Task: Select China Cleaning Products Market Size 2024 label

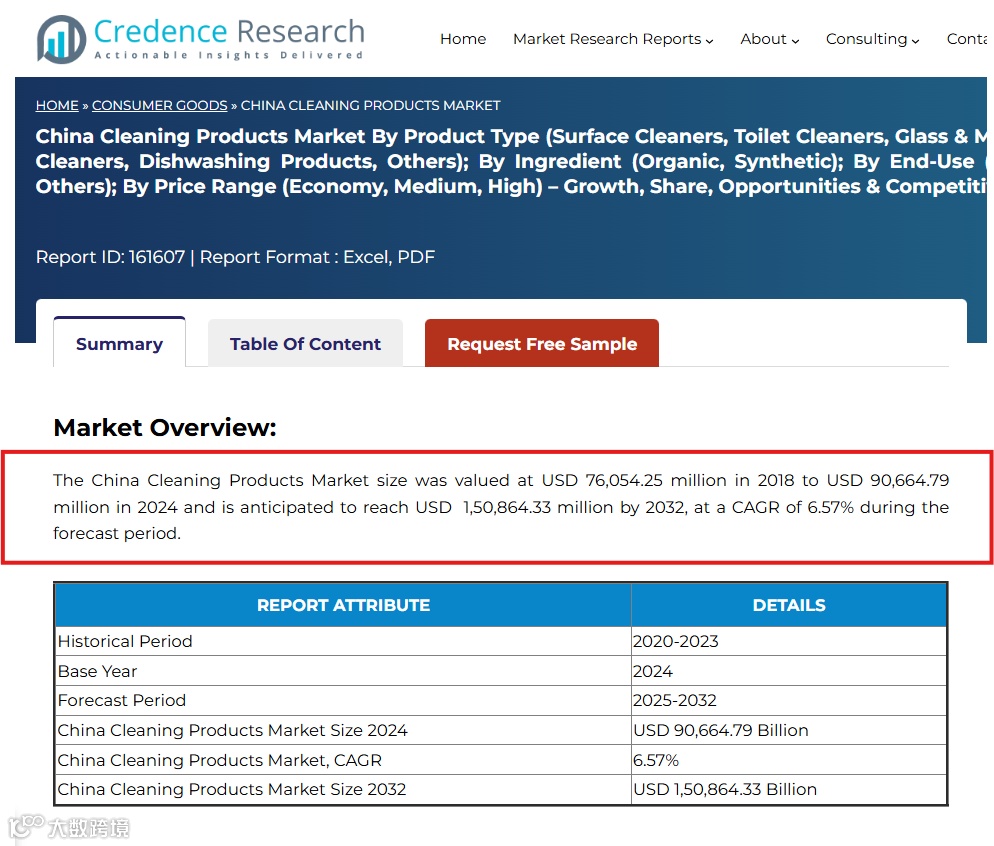Action: [232, 730]
